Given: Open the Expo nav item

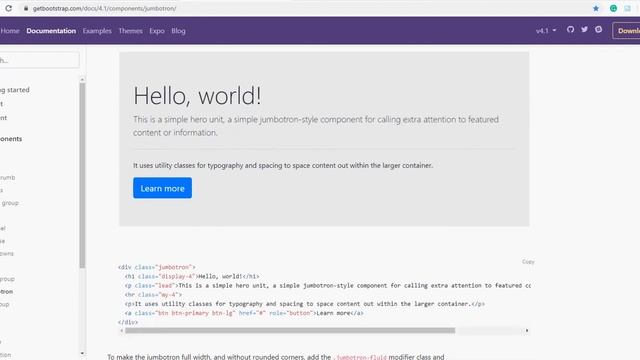Looking at the screenshot, I should tap(157, 31).
